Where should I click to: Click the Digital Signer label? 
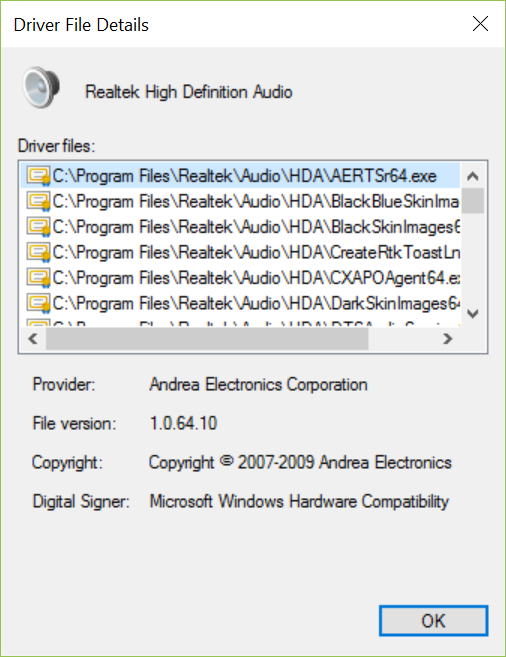click(81, 502)
